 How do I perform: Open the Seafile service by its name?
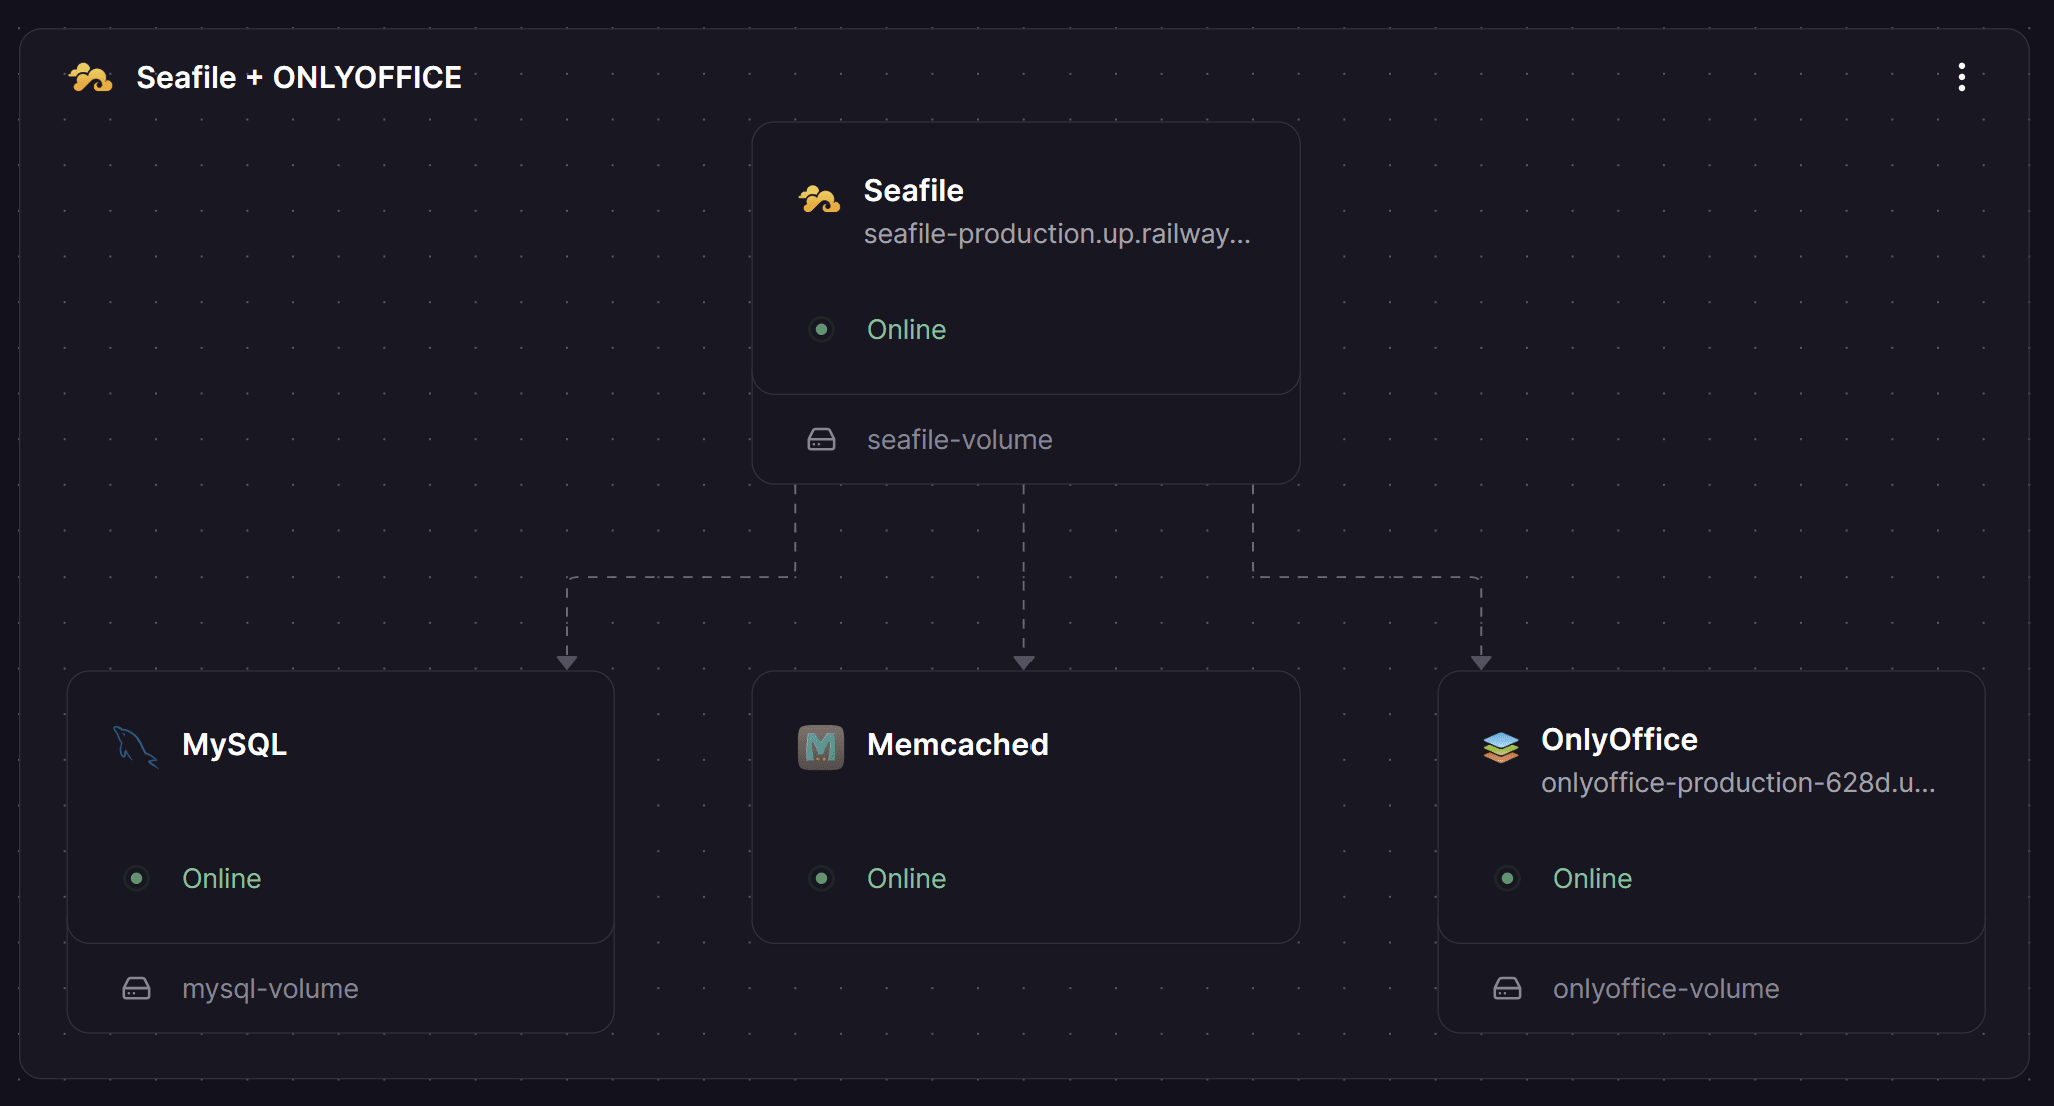913,190
